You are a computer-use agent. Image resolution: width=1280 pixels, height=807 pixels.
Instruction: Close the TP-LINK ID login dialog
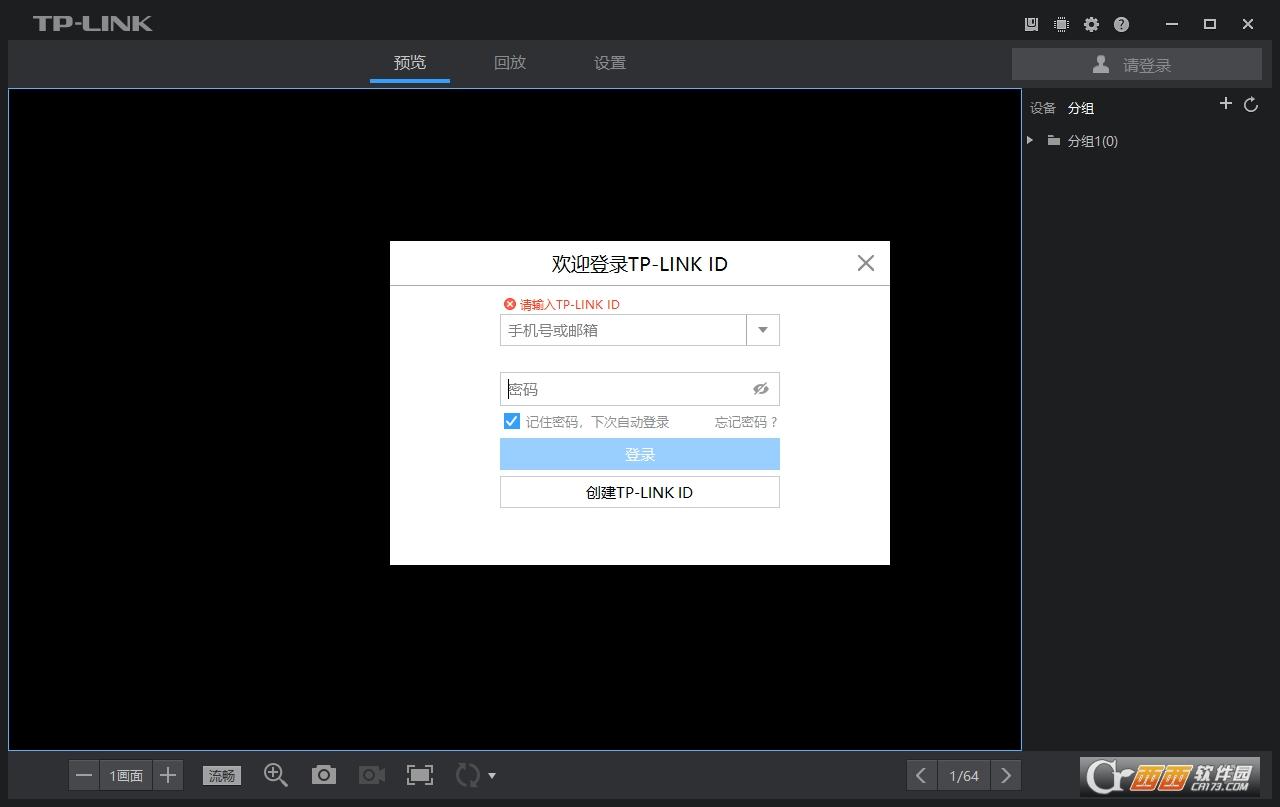[866, 263]
